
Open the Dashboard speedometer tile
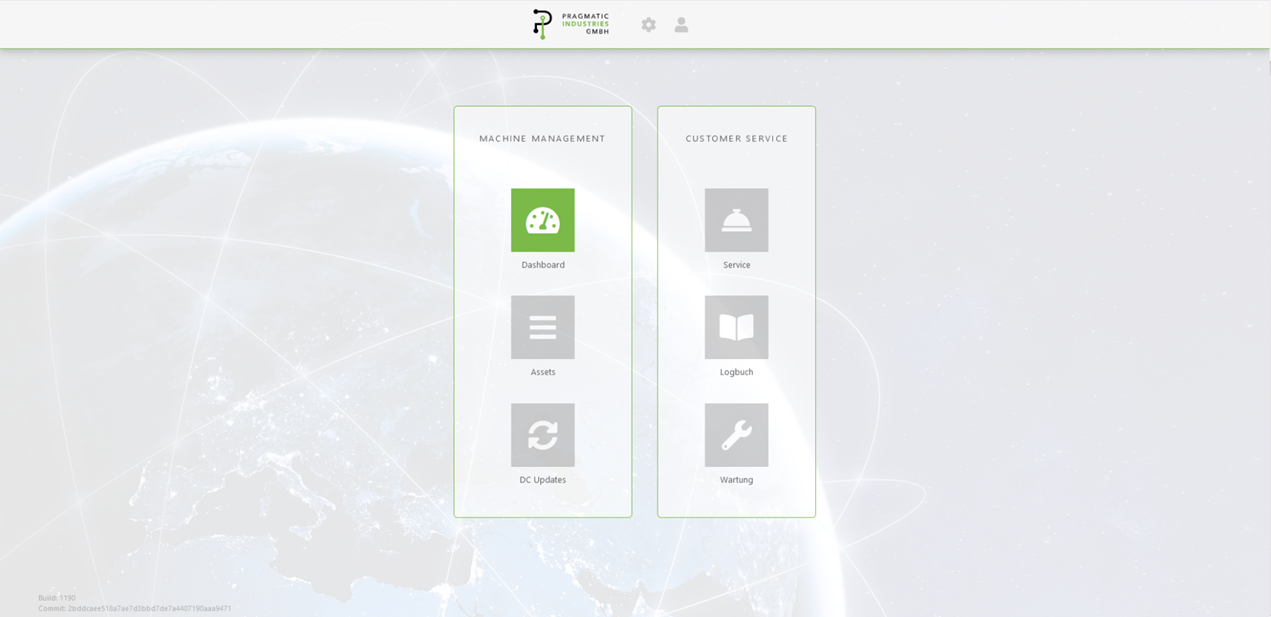click(542, 220)
